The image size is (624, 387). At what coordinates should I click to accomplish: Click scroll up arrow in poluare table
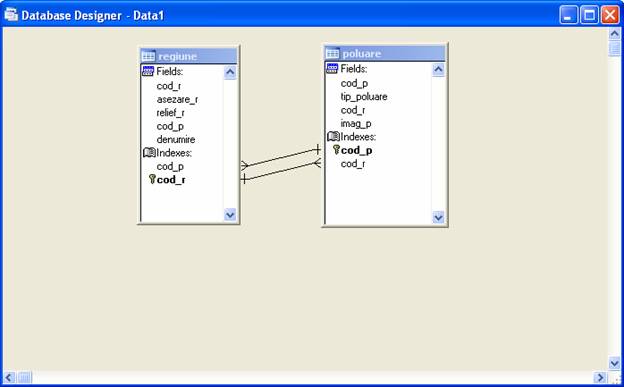438,70
